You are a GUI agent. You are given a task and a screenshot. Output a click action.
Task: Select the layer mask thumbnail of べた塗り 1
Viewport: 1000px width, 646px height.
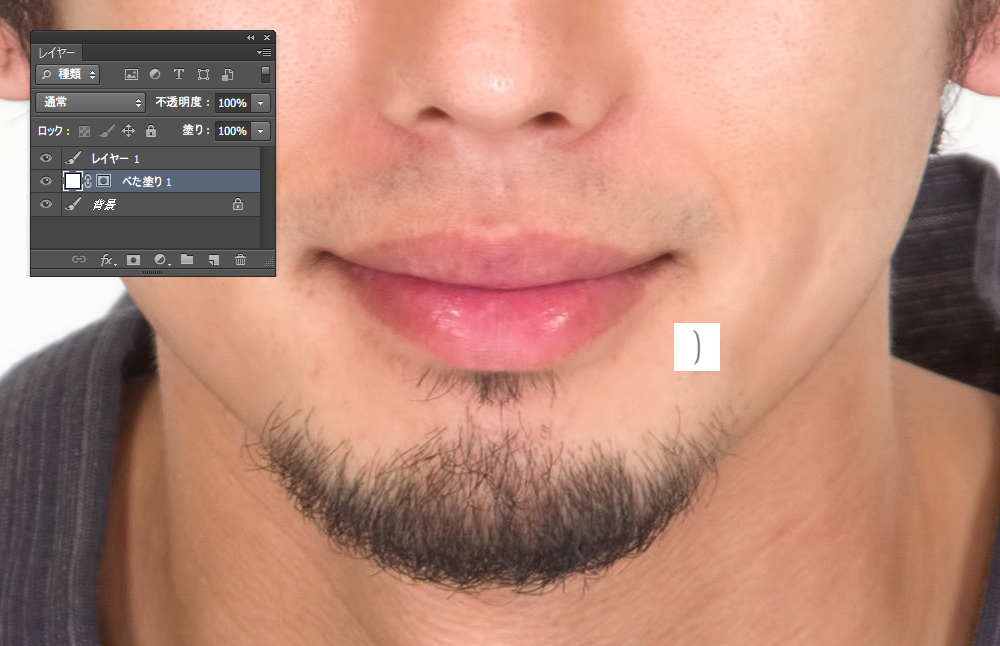[x=103, y=181]
